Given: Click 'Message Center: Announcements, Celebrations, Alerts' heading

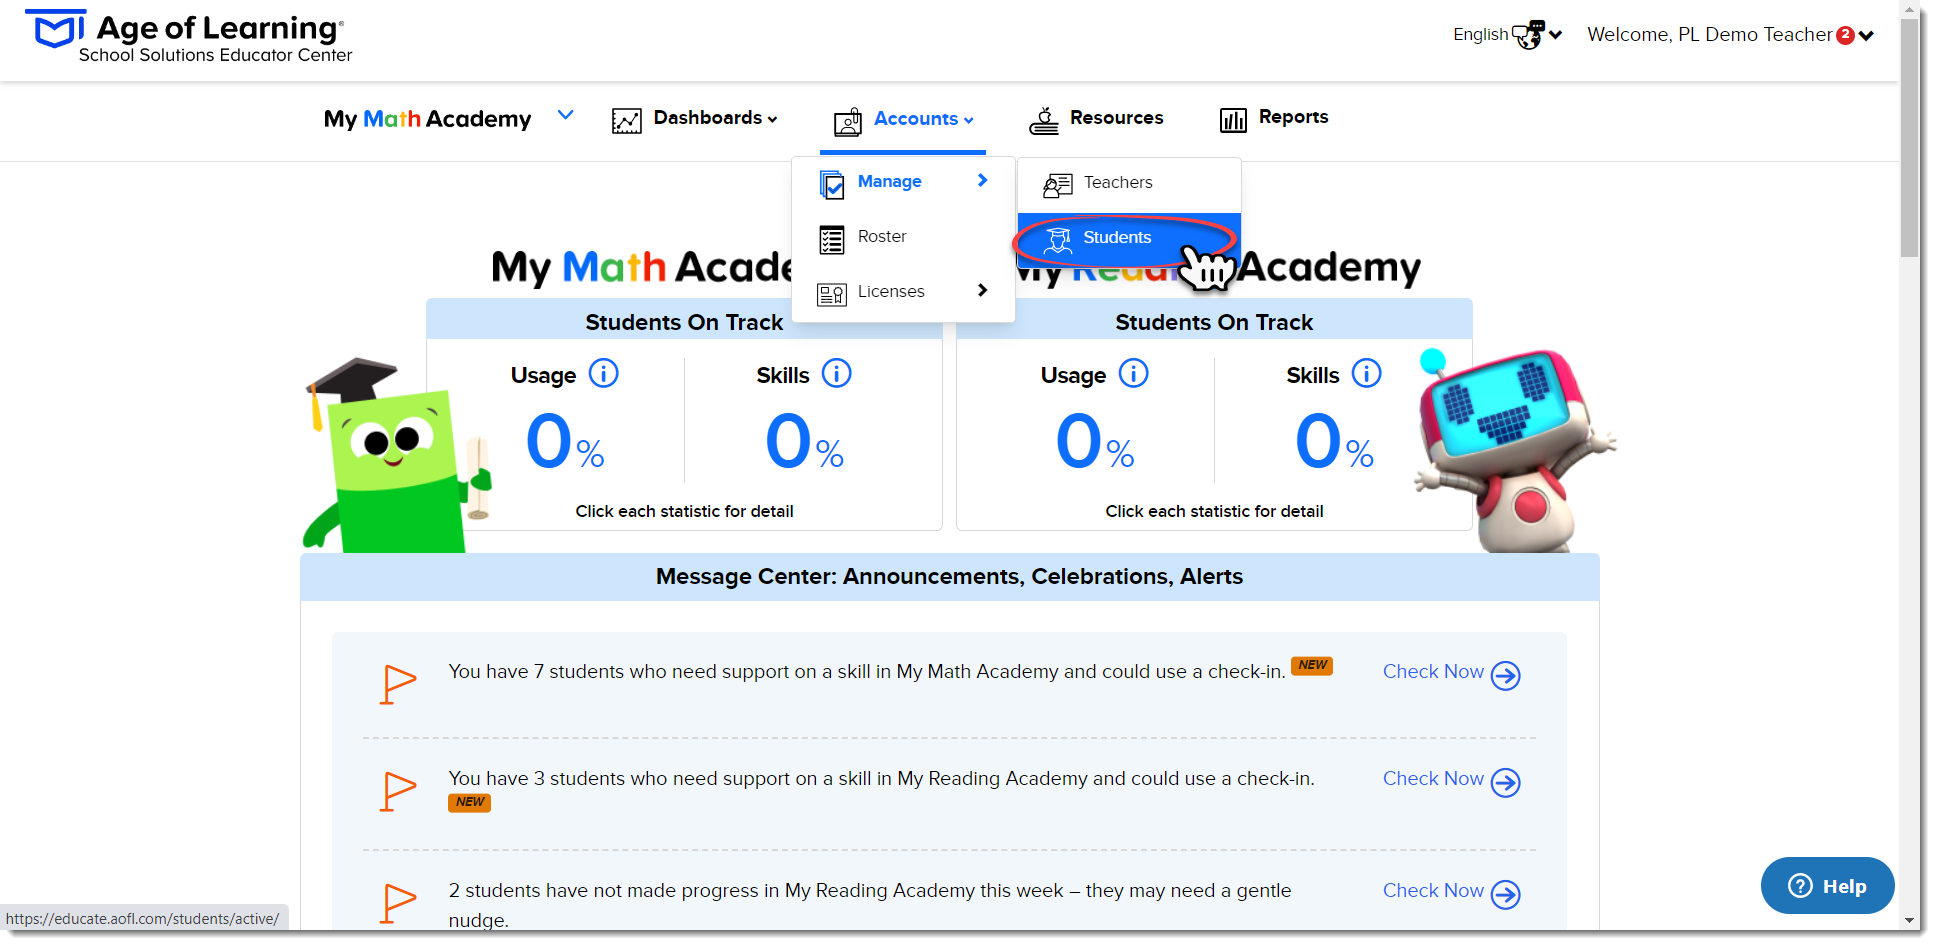Looking at the screenshot, I should click(949, 577).
